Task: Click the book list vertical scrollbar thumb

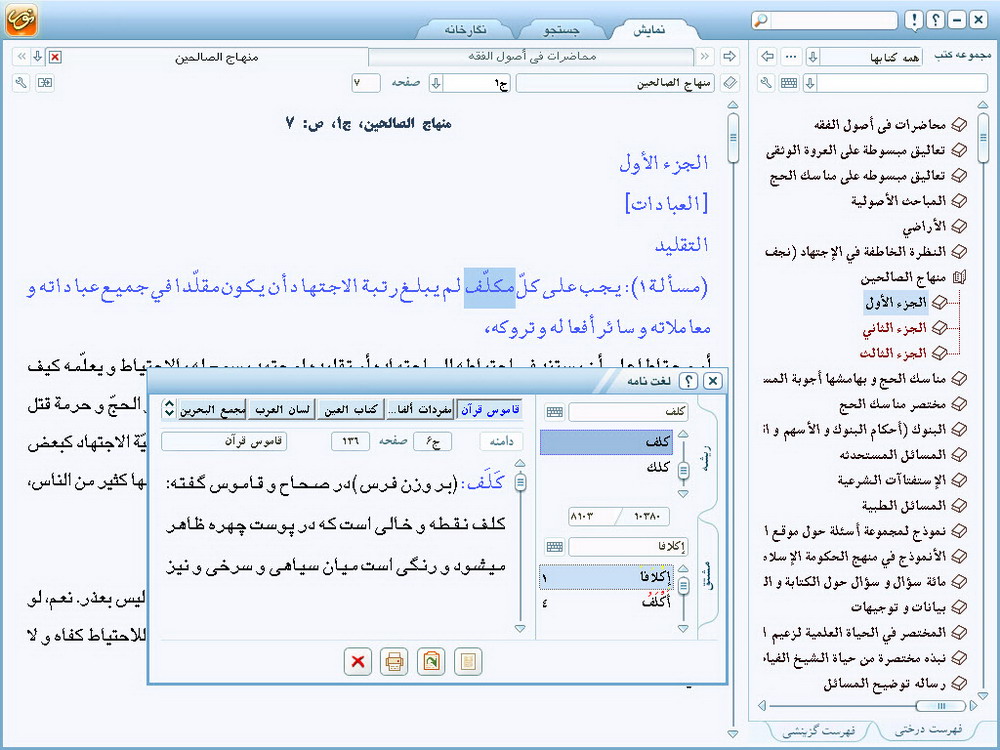Action: coord(983,137)
